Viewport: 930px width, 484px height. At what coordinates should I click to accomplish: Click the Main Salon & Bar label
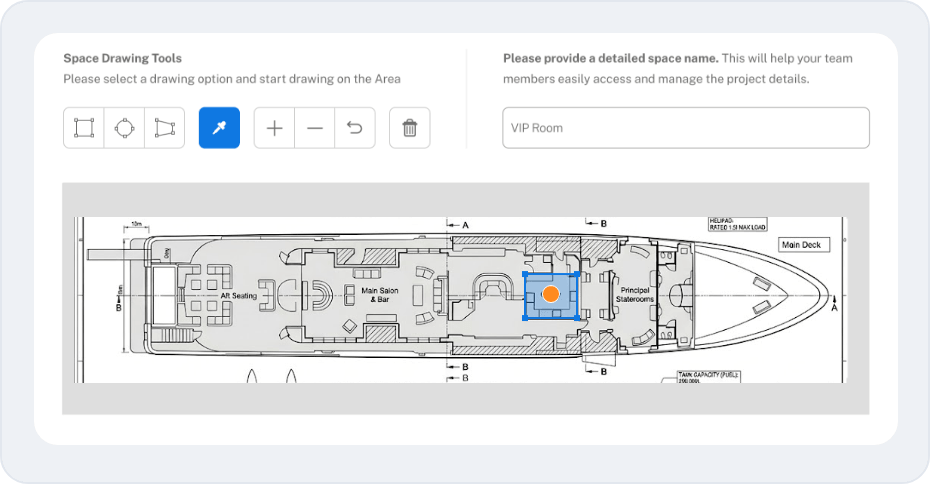point(380,295)
